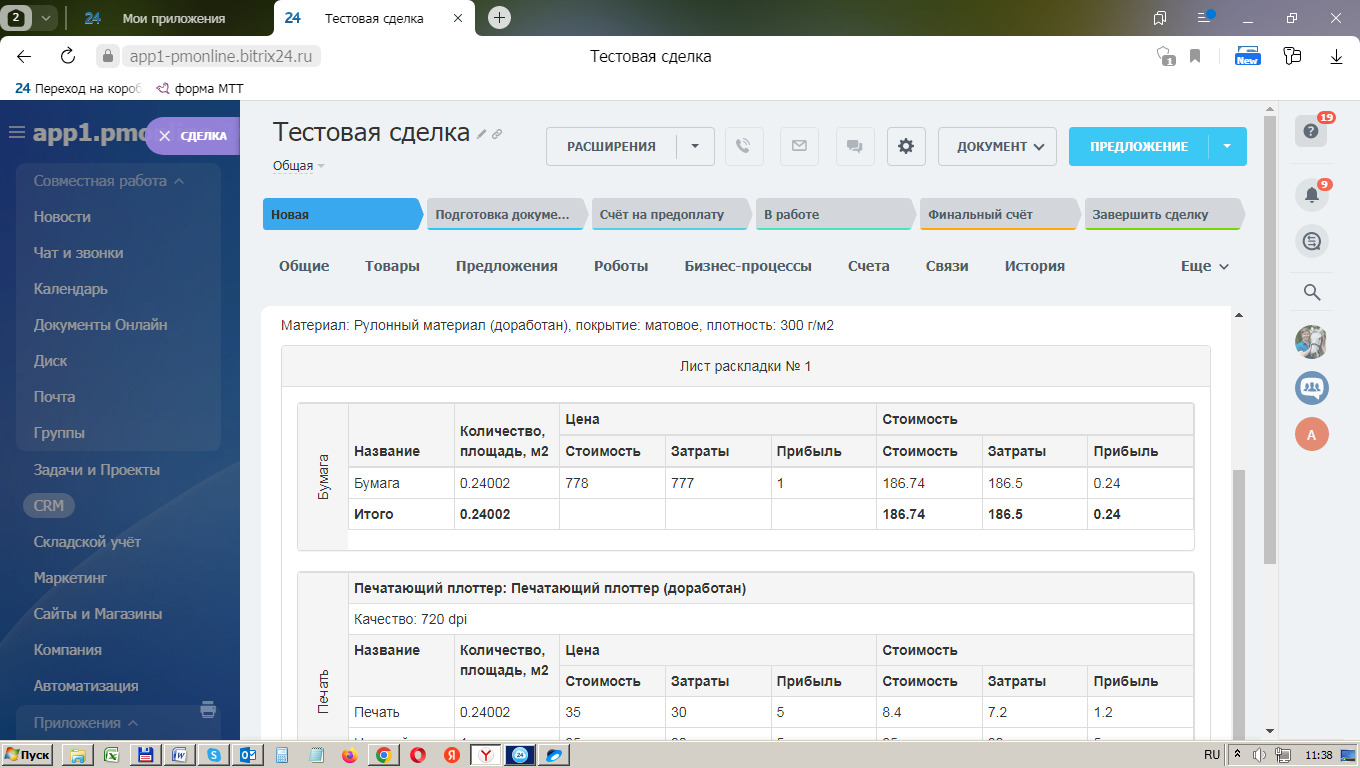Open the chat bubbles icon button

854,146
